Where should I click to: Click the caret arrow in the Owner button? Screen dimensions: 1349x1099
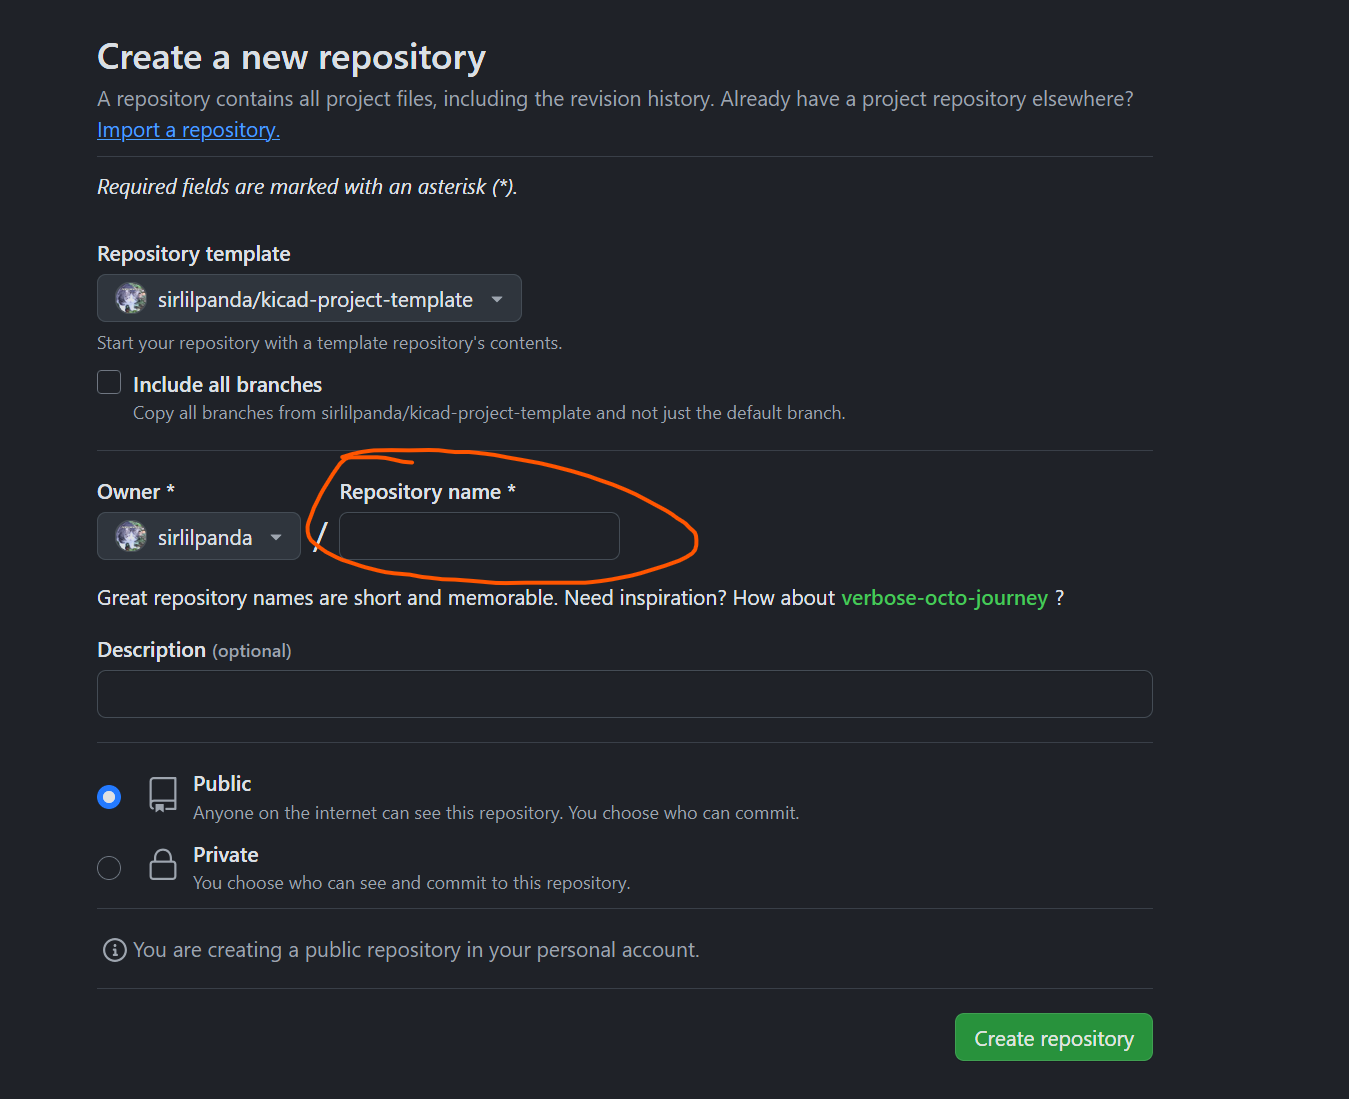point(276,537)
